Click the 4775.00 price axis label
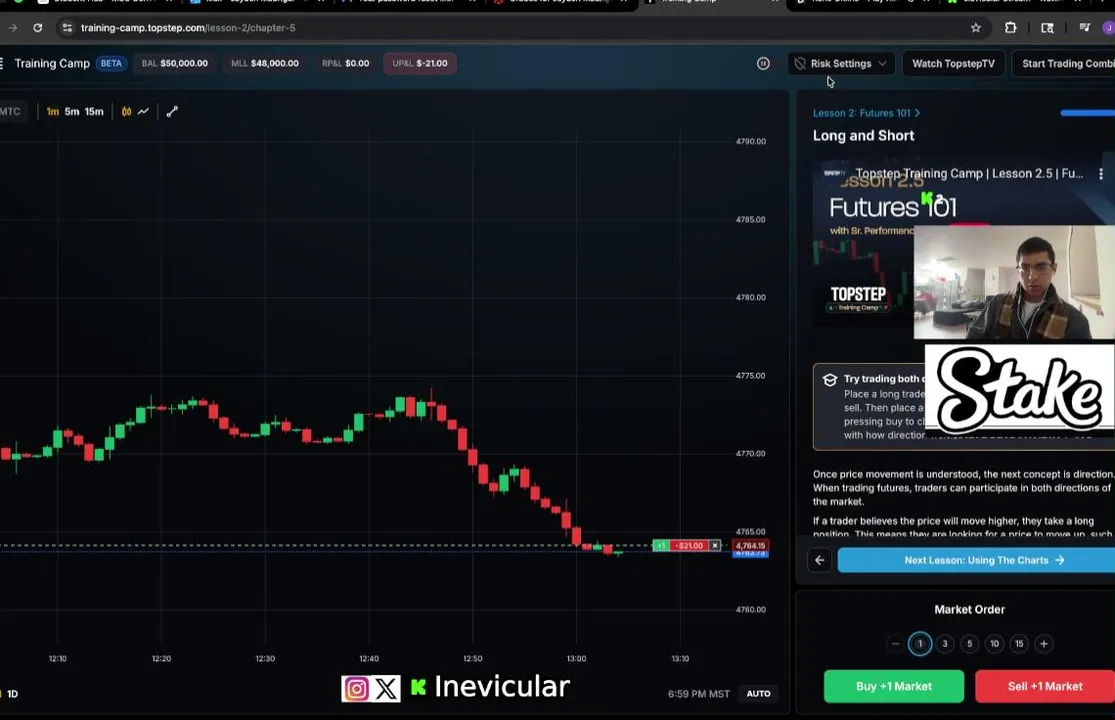This screenshot has height=720, width=1115. click(750, 376)
